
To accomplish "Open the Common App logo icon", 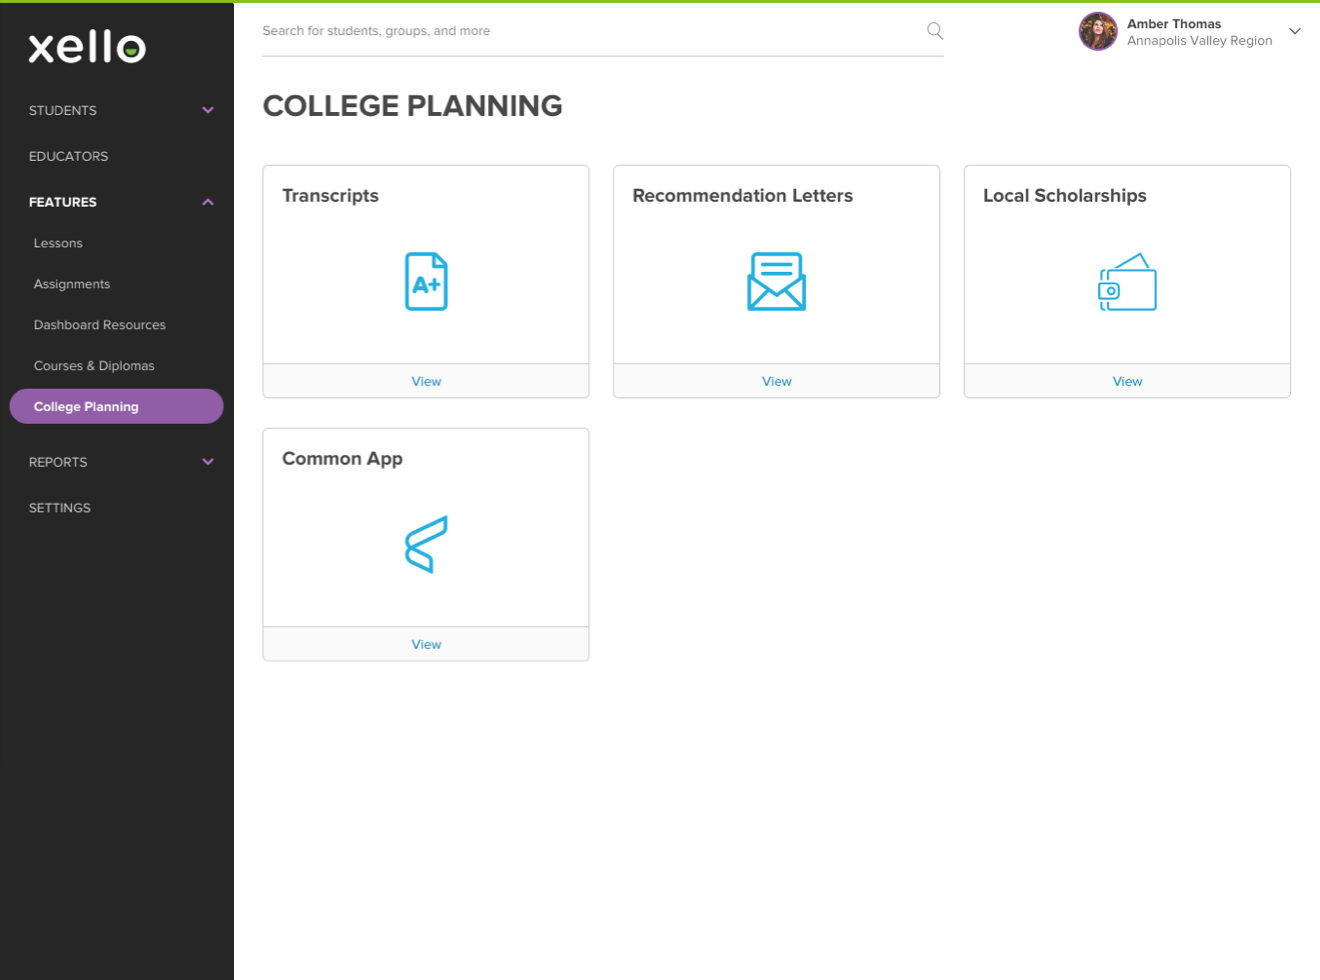I will [425, 544].
